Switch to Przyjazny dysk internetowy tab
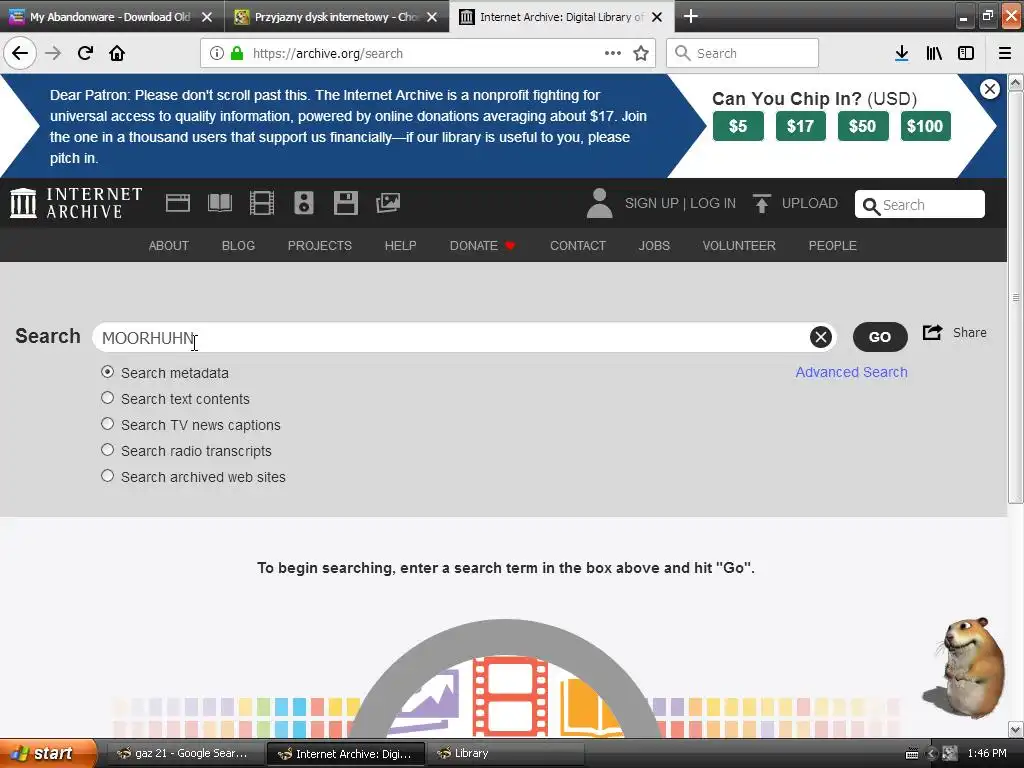 click(x=336, y=17)
